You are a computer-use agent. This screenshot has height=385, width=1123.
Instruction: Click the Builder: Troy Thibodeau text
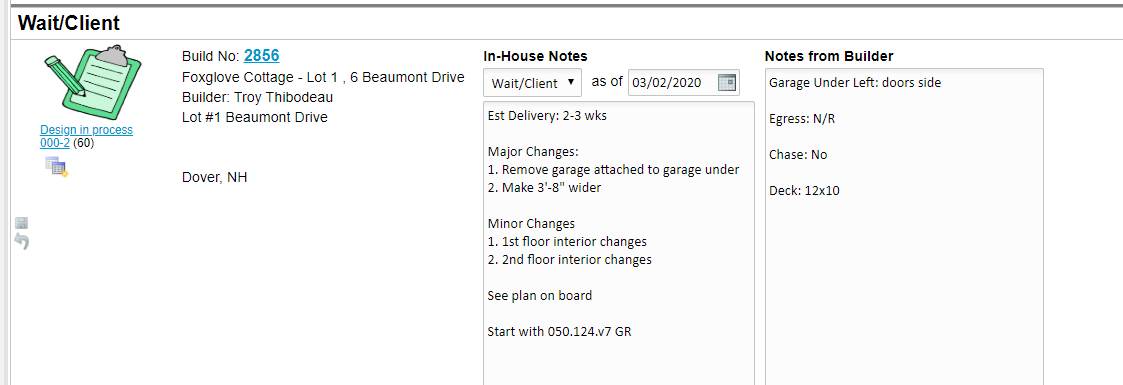257,97
